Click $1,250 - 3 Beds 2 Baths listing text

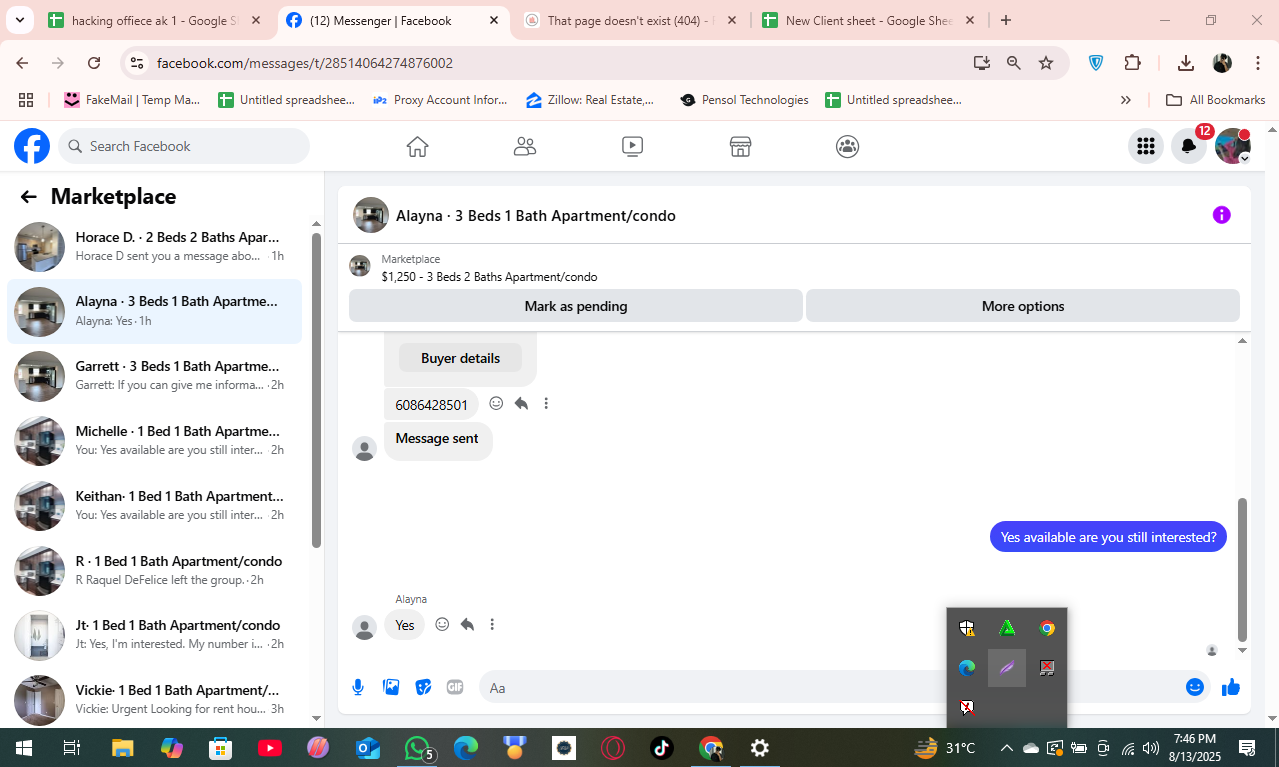(489, 277)
